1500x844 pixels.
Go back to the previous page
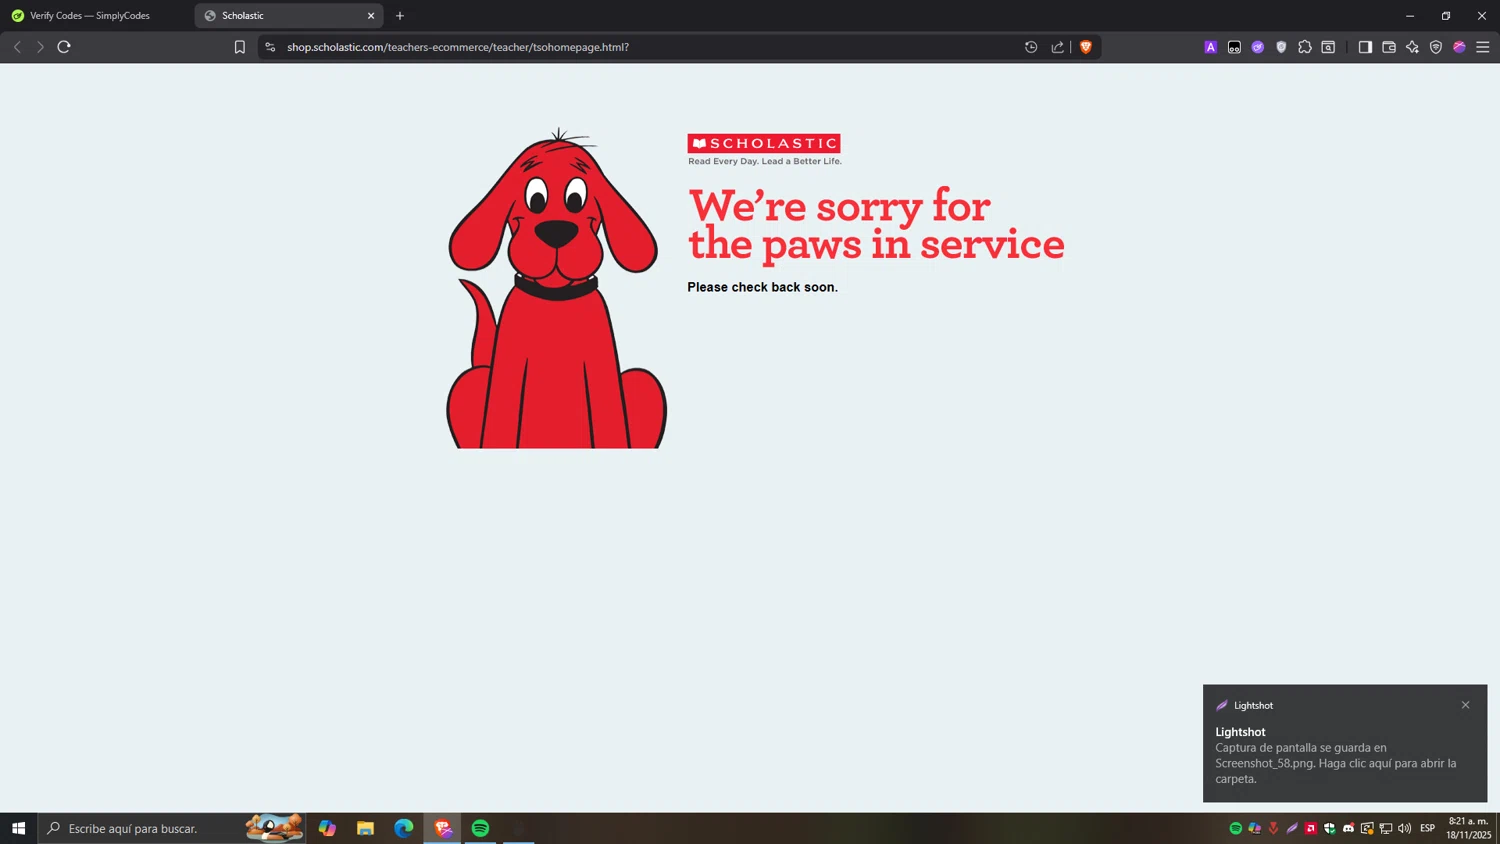[17, 47]
